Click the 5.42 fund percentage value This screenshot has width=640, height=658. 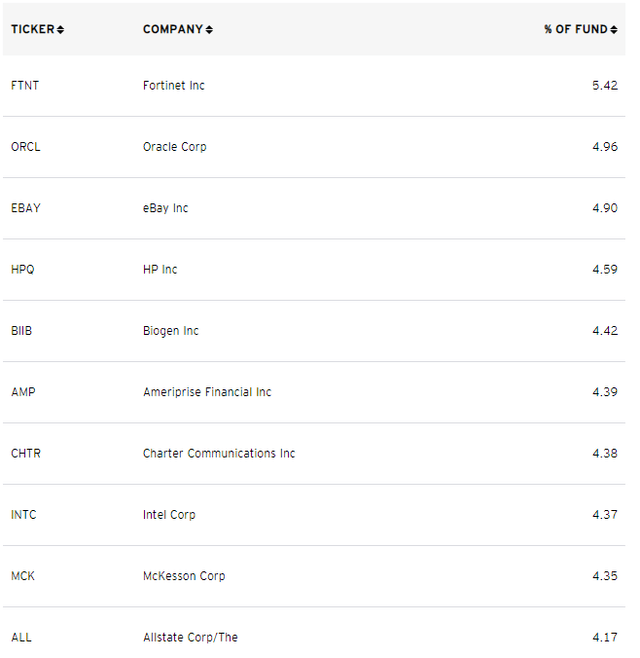605,86
